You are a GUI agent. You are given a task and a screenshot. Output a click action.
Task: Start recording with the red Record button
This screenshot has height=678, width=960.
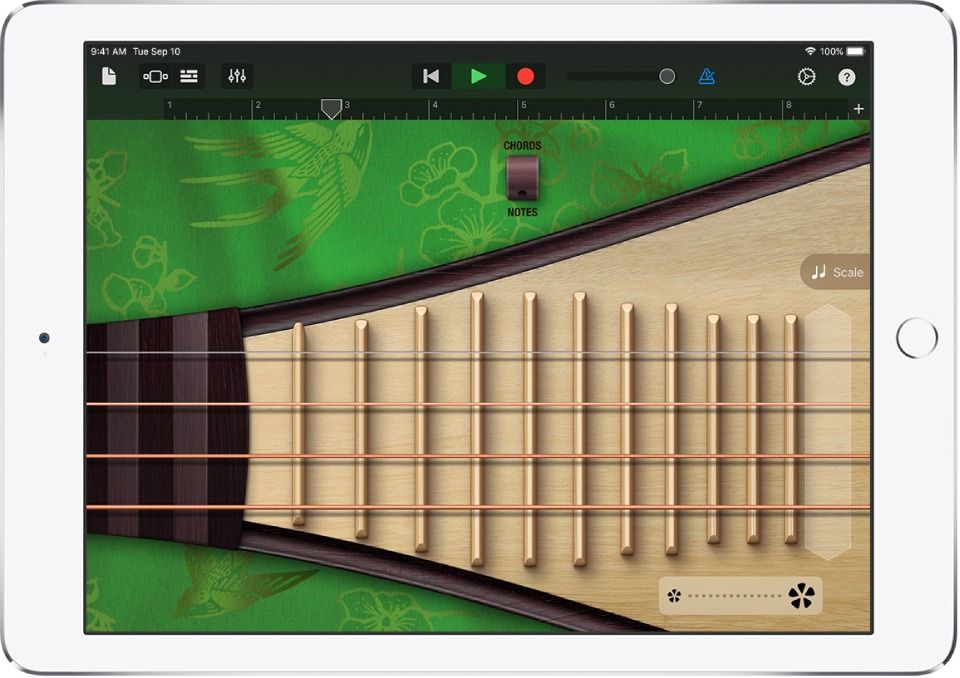coord(525,77)
